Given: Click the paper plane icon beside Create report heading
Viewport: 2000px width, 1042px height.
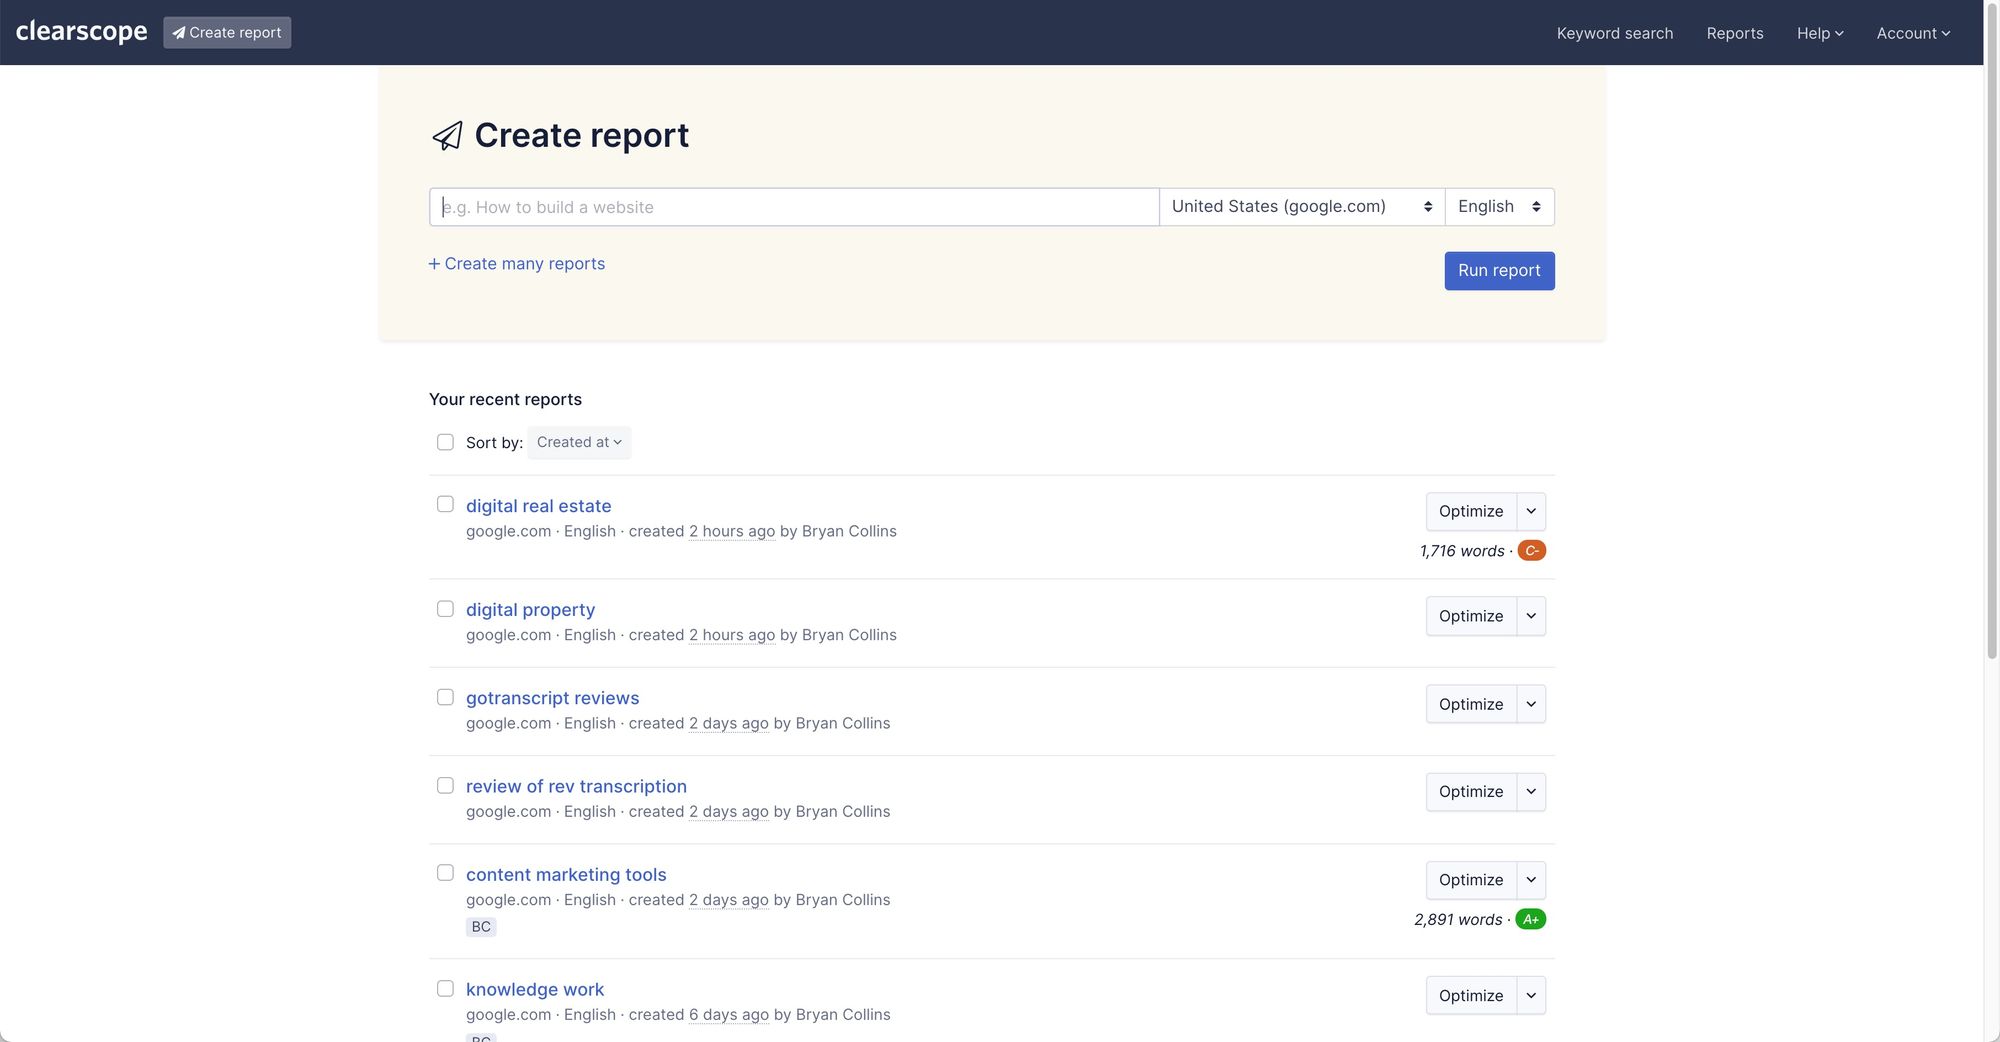Looking at the screenshot, I should (x=447, y=136).
